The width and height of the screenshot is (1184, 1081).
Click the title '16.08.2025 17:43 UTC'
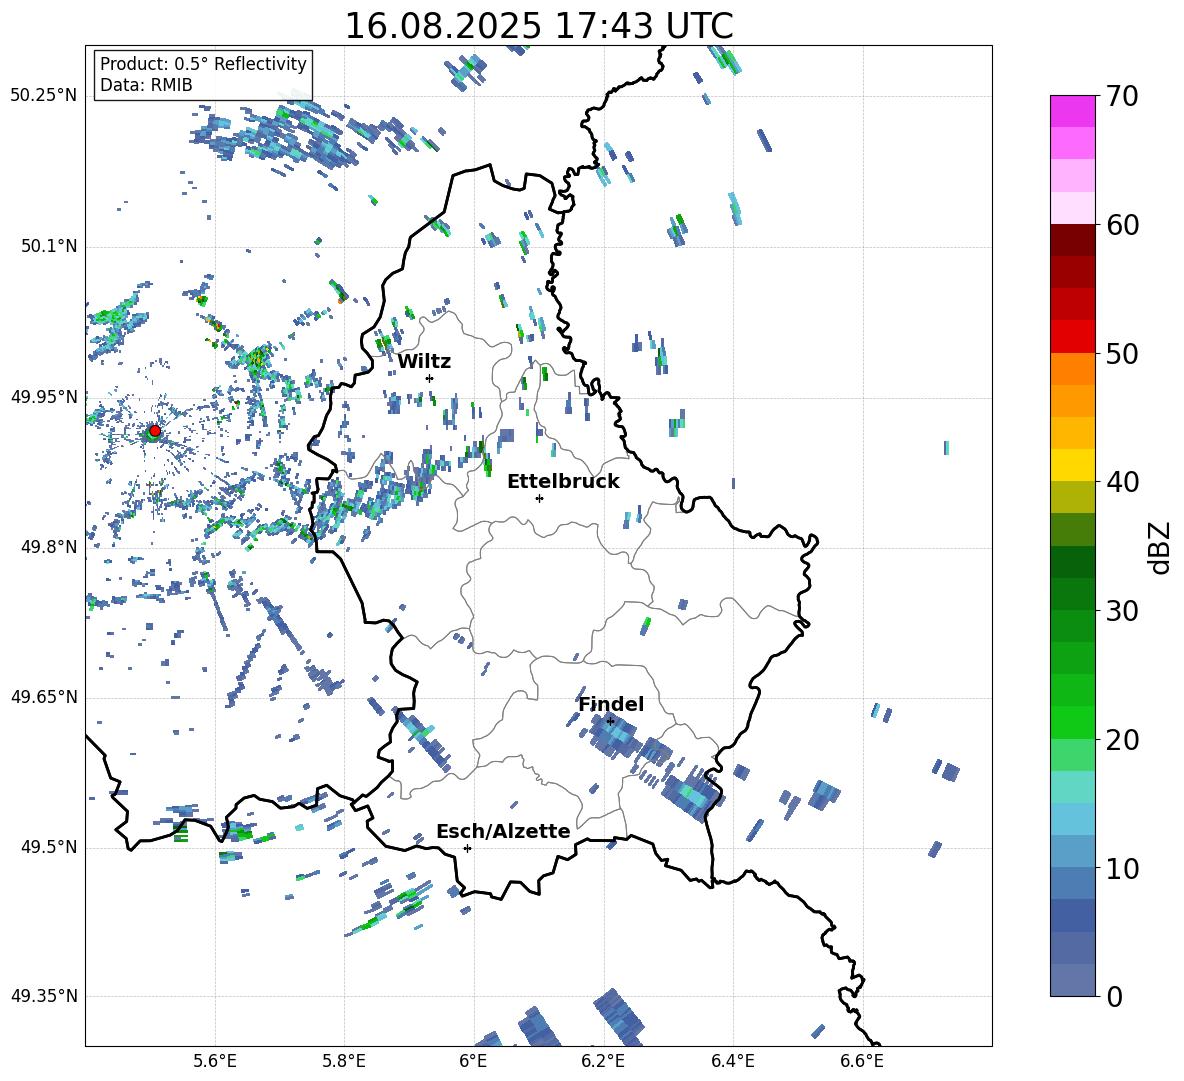(539, 26)
